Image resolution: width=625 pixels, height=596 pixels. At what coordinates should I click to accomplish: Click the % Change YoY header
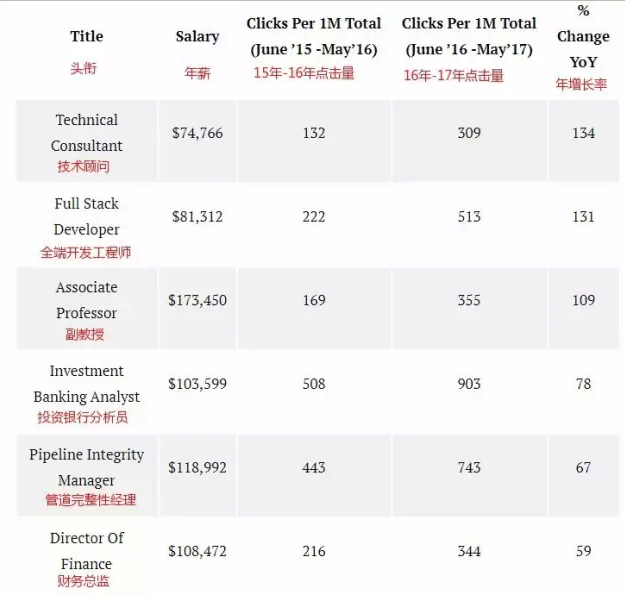[583, 37]
